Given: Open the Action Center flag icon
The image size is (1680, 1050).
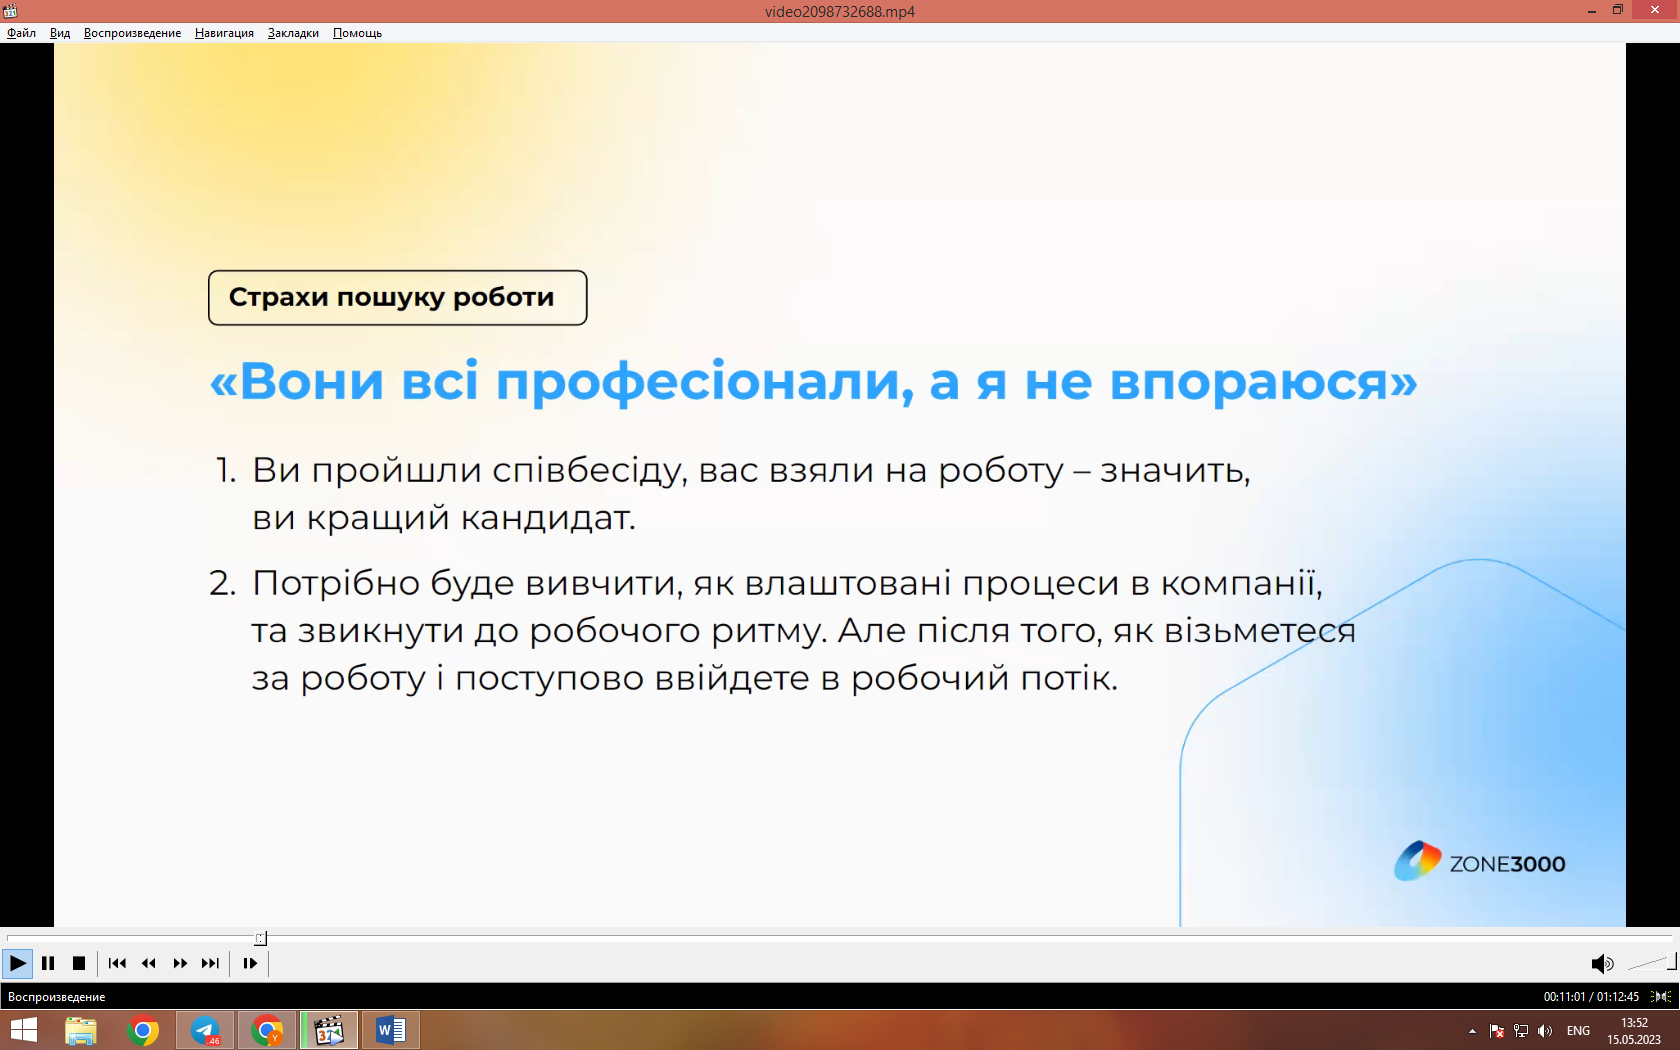Looking at the screenshot, I should [1497, 1031].
